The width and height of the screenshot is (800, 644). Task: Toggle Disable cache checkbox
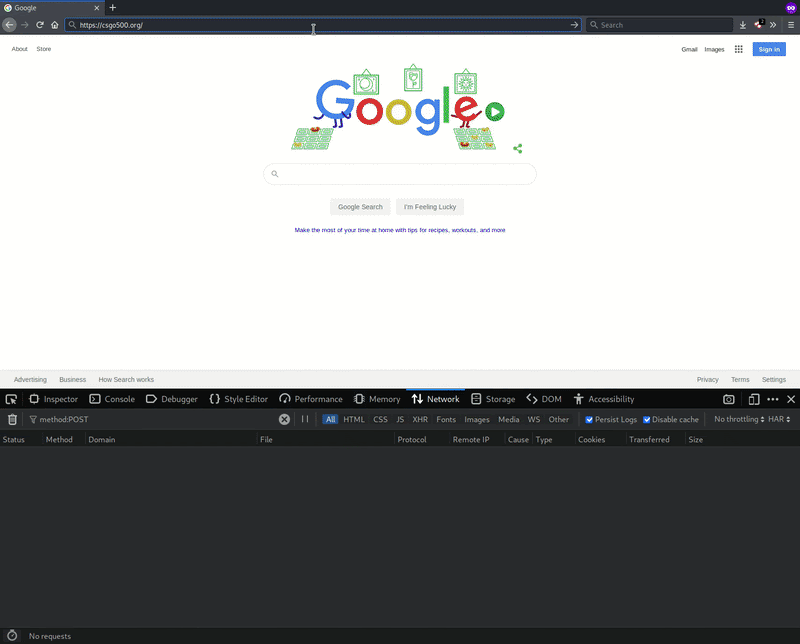(x=646, y=419)
